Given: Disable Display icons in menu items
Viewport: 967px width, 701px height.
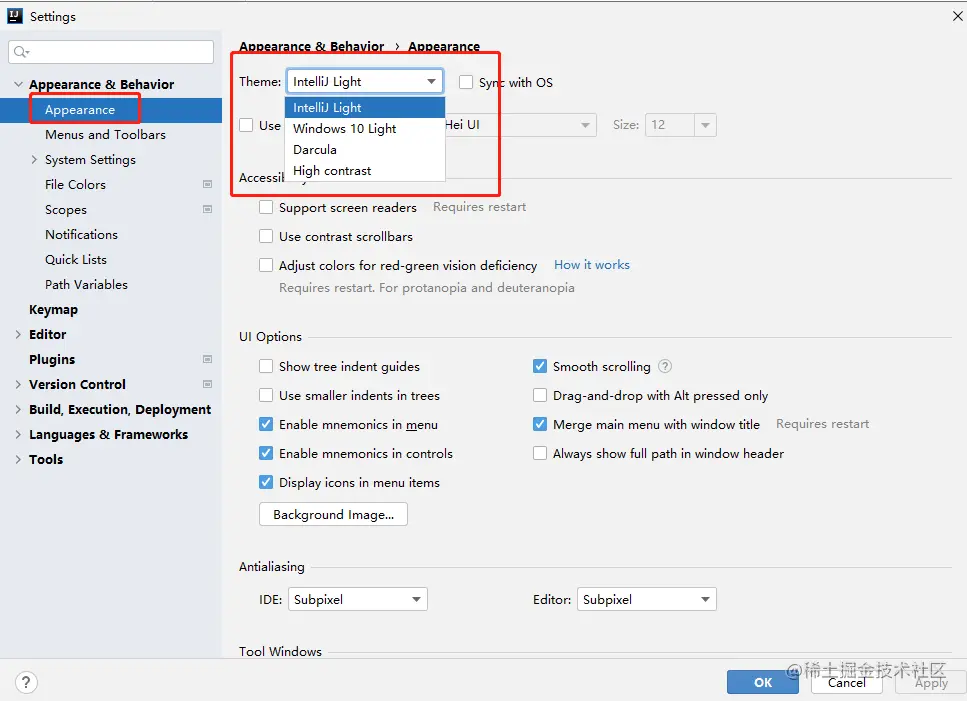Looking at the screenshot, I should pyautogui.click(x=266, y=482).
